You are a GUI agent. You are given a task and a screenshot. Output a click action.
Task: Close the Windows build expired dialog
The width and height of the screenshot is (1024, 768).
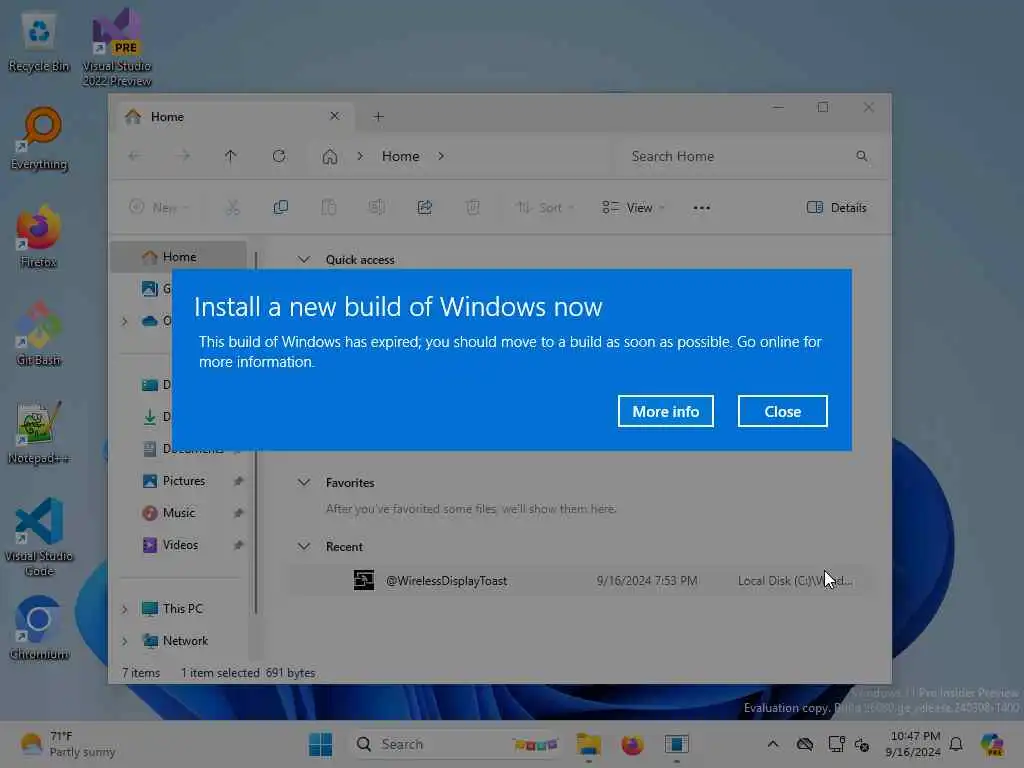coord(782,411)
